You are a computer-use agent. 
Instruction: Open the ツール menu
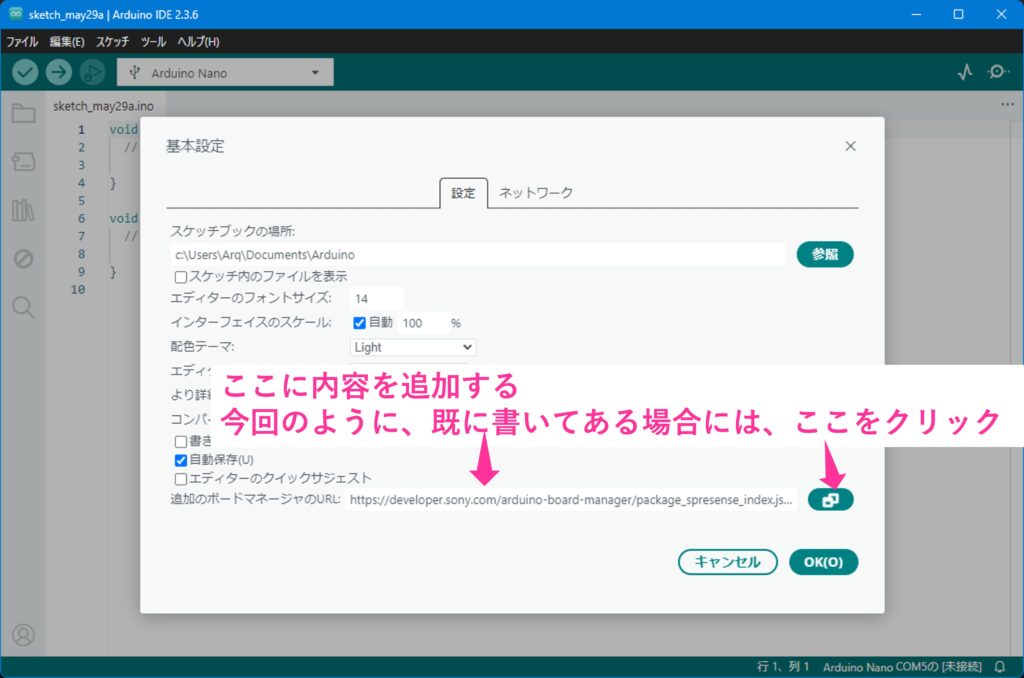tap(153, 42)
